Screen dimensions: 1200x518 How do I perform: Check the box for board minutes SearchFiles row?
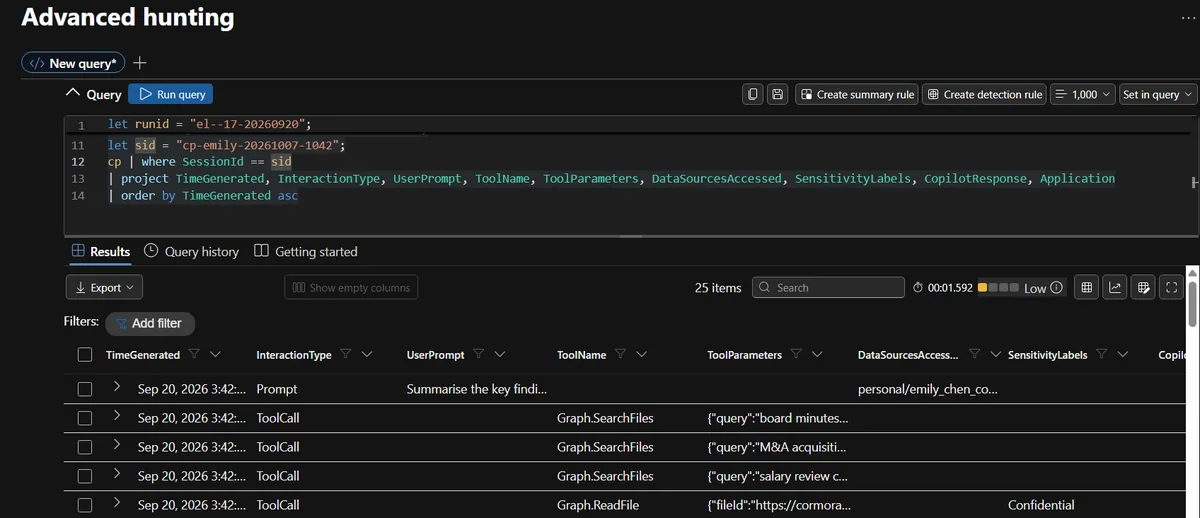(x=85, y=418)
